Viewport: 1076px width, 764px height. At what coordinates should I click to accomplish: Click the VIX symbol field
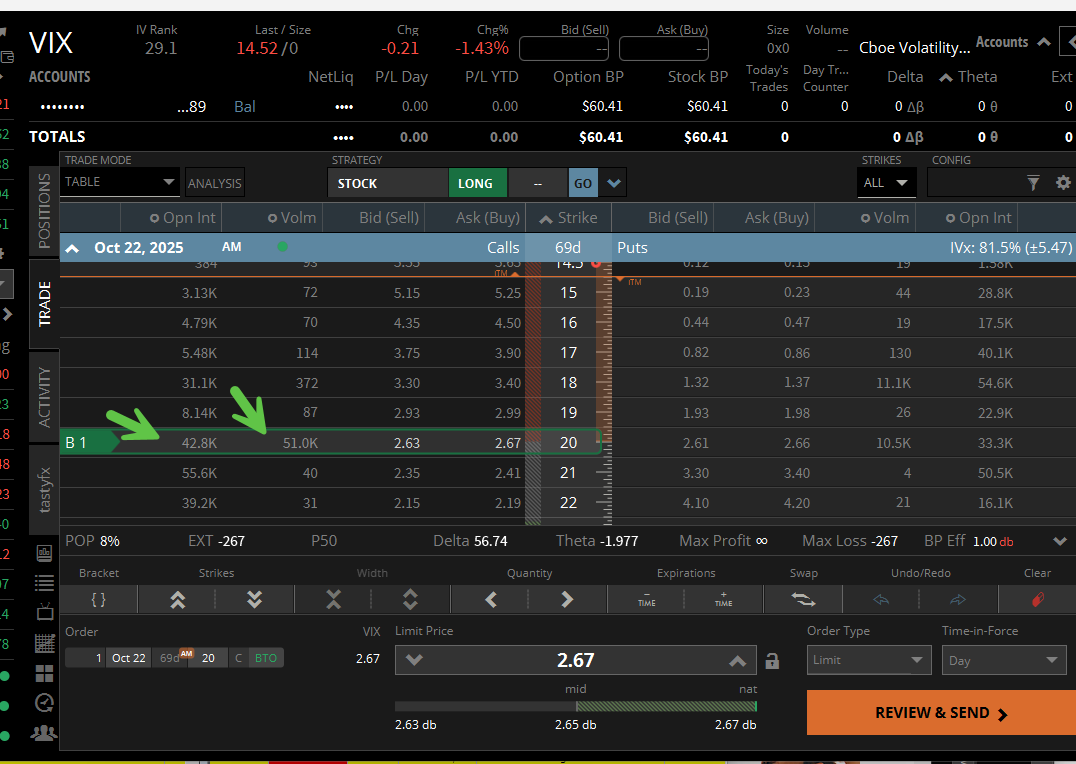[51, 43]
